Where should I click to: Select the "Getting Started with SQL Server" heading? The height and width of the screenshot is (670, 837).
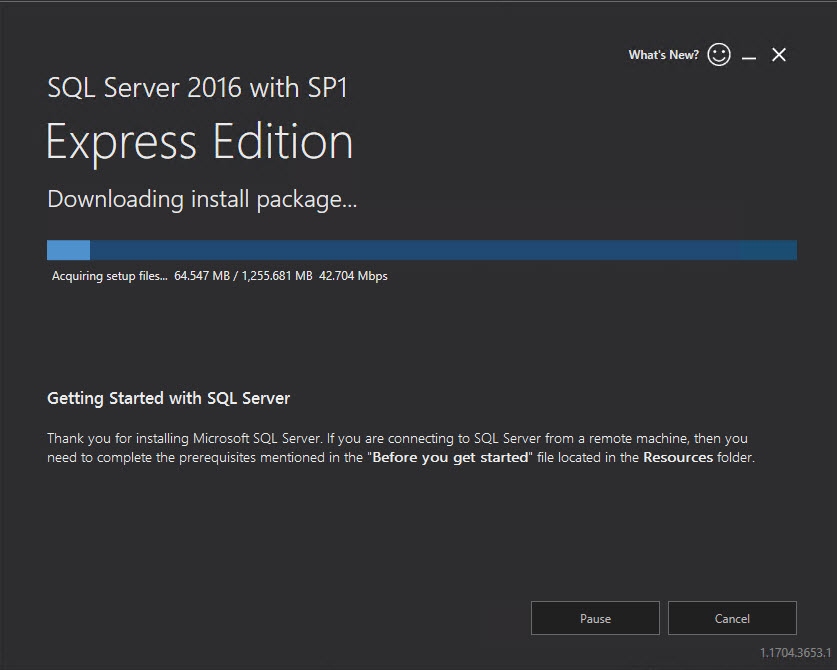tap(168, 398)
